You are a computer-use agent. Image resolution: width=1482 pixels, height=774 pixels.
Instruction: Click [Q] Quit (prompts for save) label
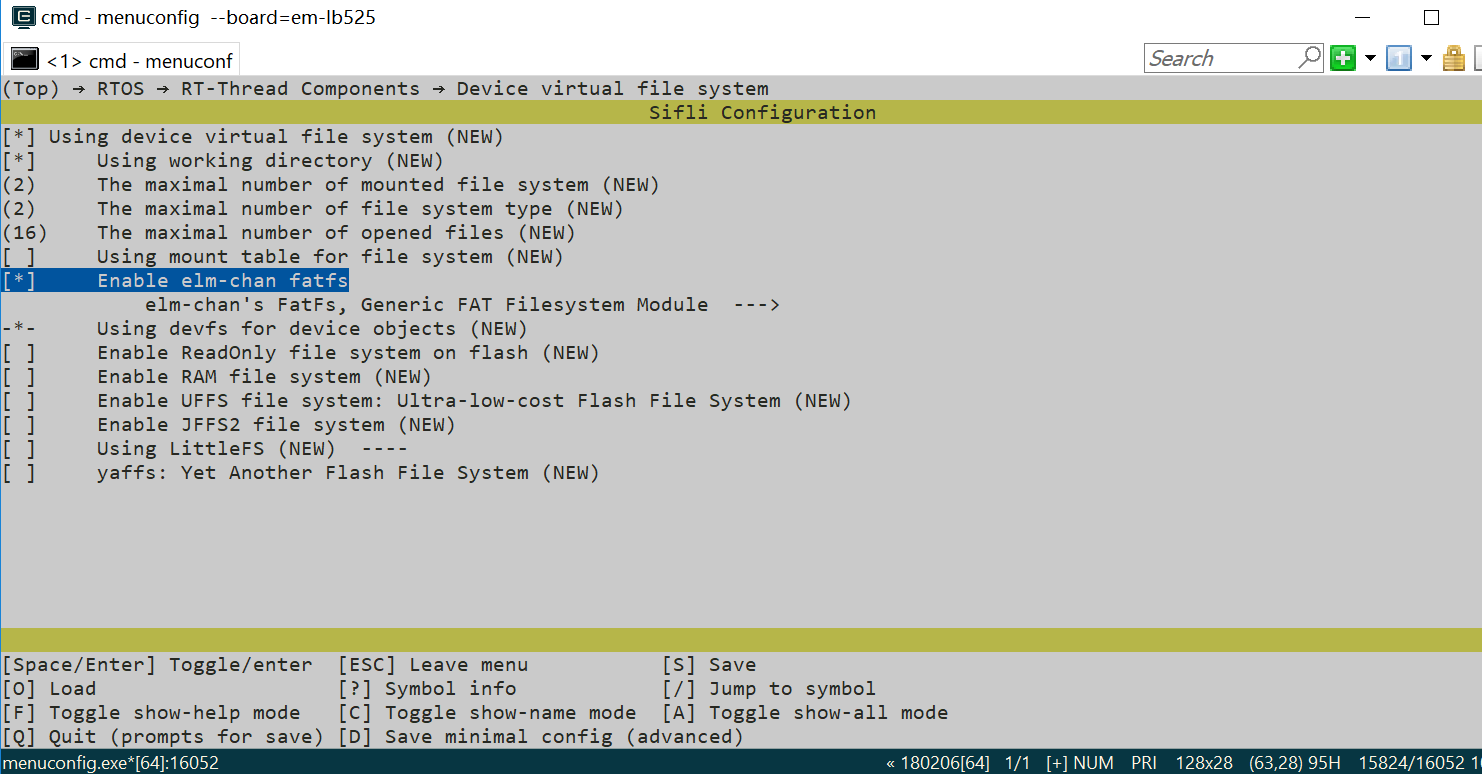click(162, 737)
